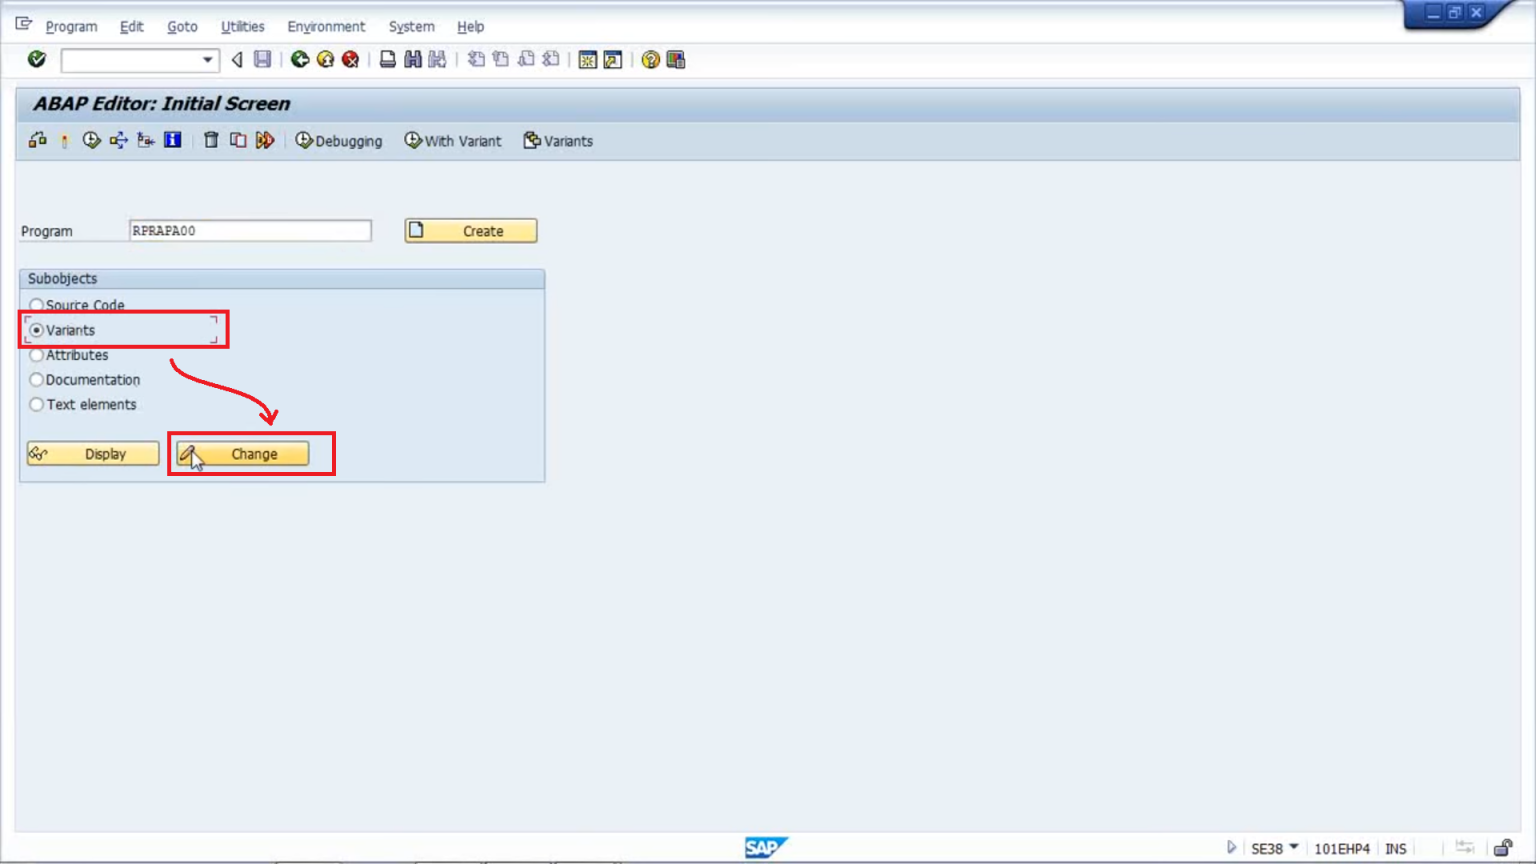Click the Delete program trash icon
The width and height of the screenshot is (1536, 864).
coord(211,140)
